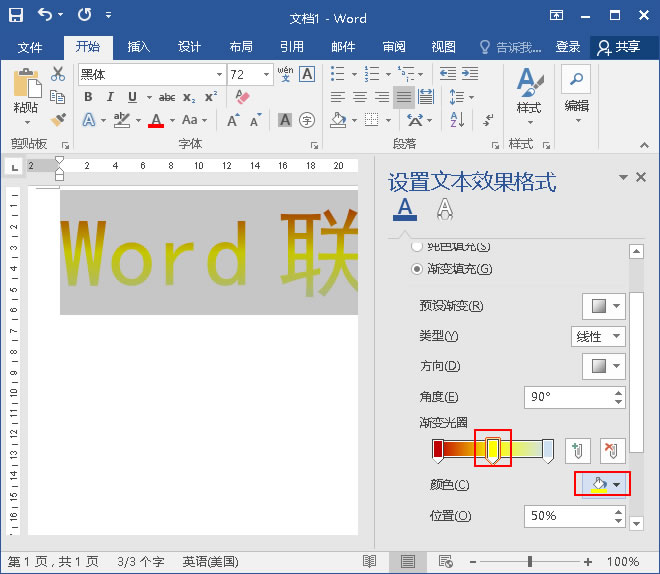Viewport: 660px width, 574px height.
Task: Switch to the 审阅 review tab
Action: (394, 47)
